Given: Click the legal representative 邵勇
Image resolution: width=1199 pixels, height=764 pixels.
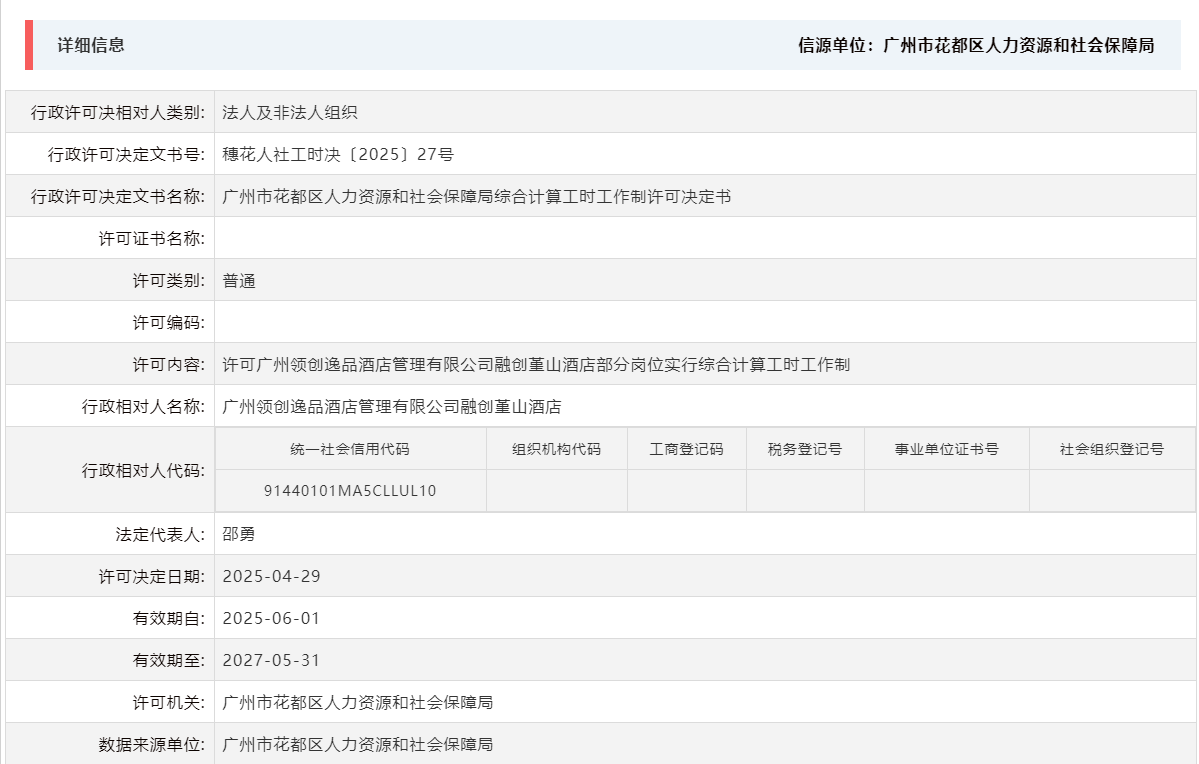Looking at the screenshot, I should pos(240,533).
